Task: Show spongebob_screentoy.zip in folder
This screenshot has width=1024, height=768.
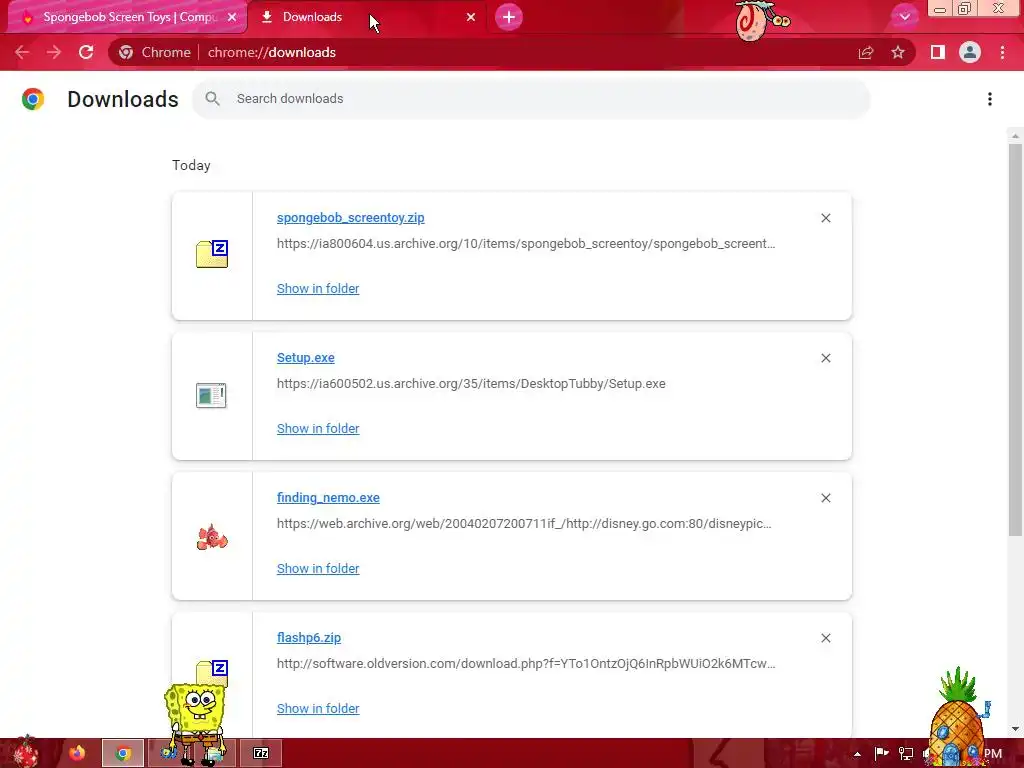Action: pos(318,289)
